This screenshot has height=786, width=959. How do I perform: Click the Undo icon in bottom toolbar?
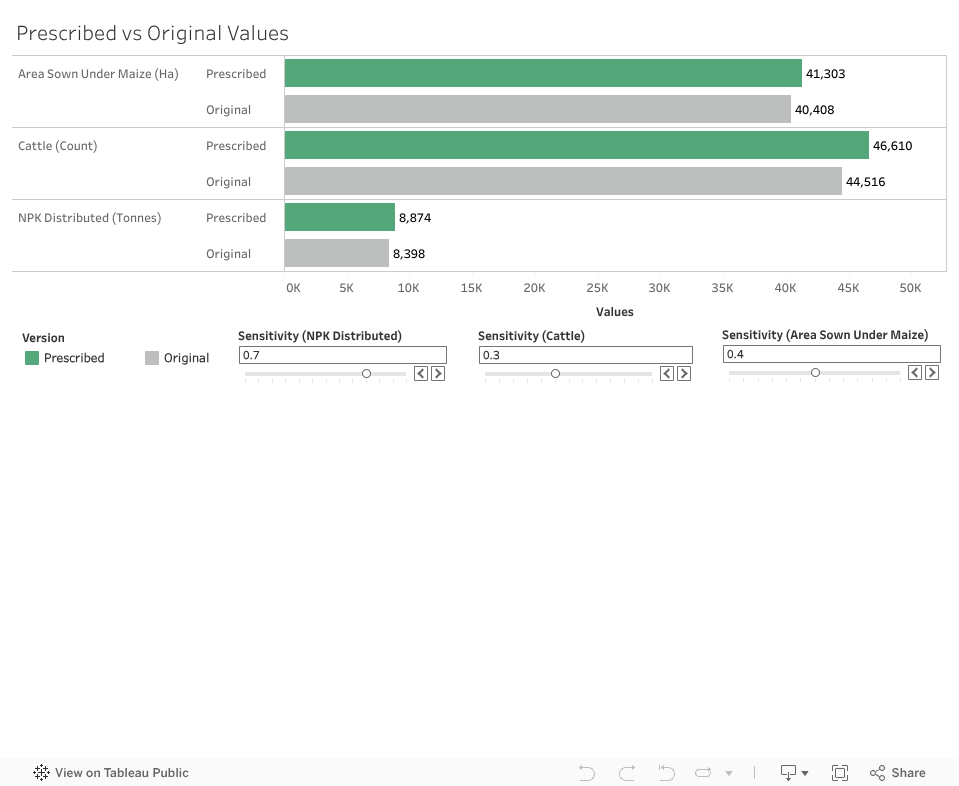point(587,773)
